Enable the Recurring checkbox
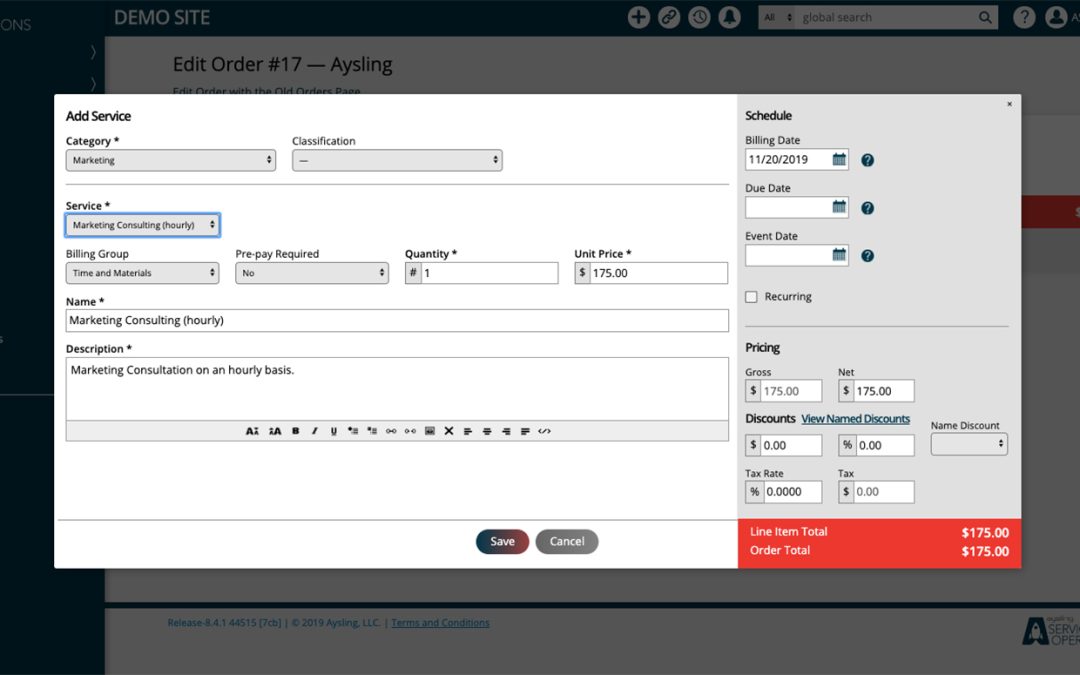 (751, 297)
